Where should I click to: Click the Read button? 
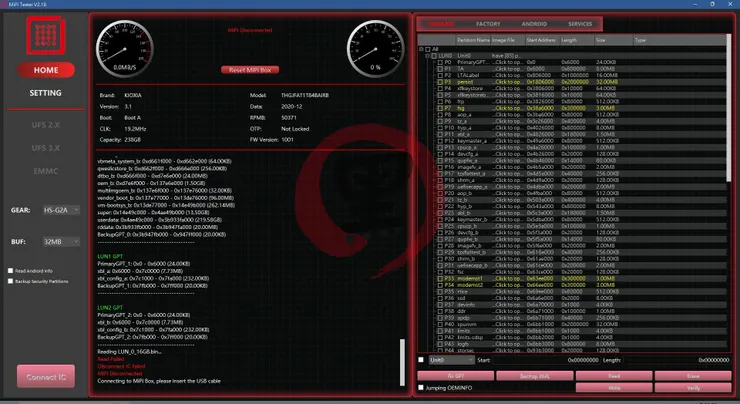coord(614,376)
